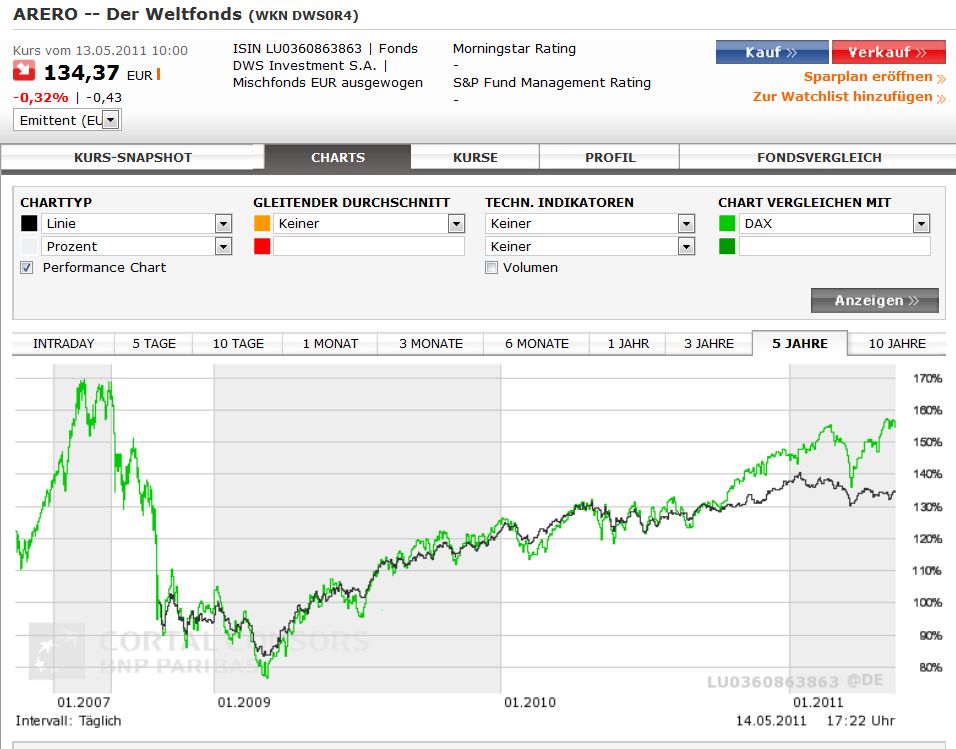The image size is (956, 749).
Task: Select the INTRADAY time range
Action: click(63, 343)
